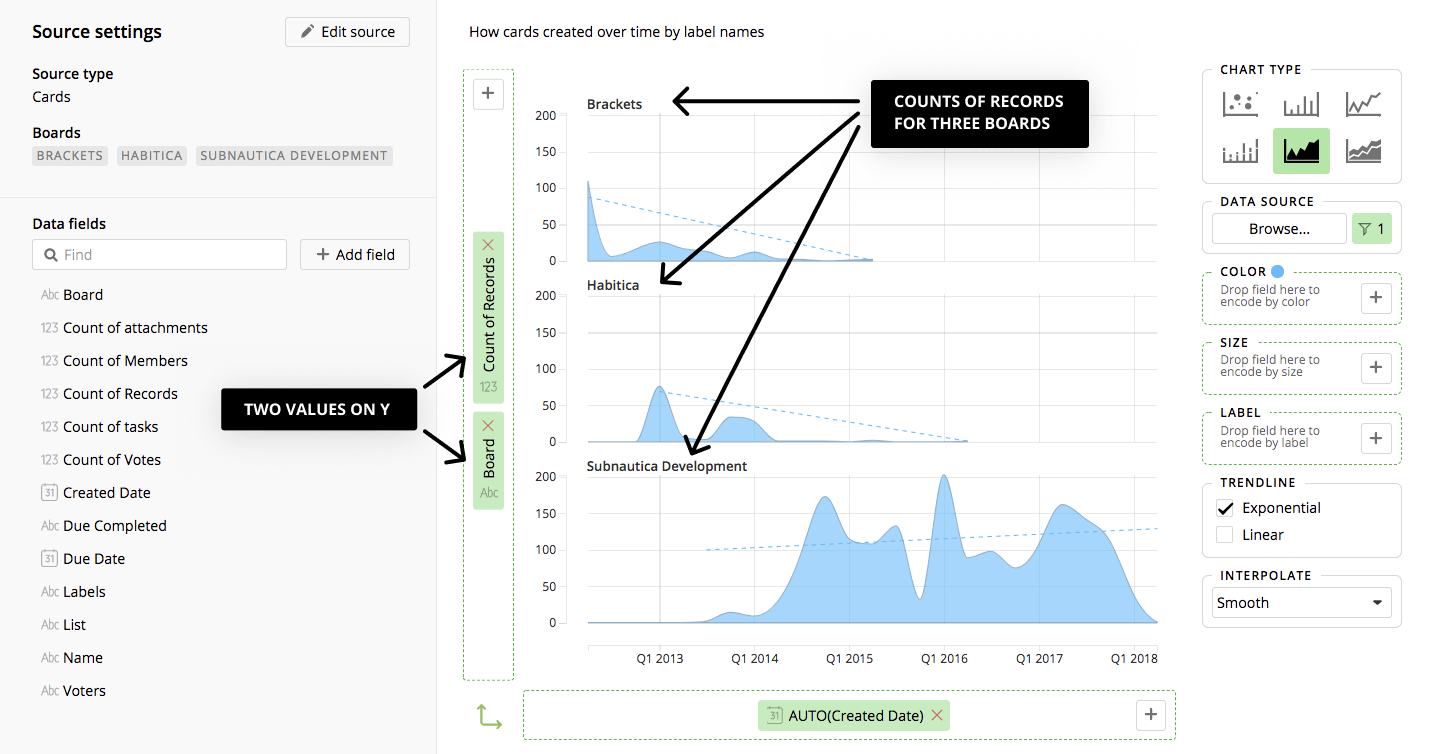The image size is (1431, 754).
Task: Add field to Y axis with plus
Action: tap(488, 94)
